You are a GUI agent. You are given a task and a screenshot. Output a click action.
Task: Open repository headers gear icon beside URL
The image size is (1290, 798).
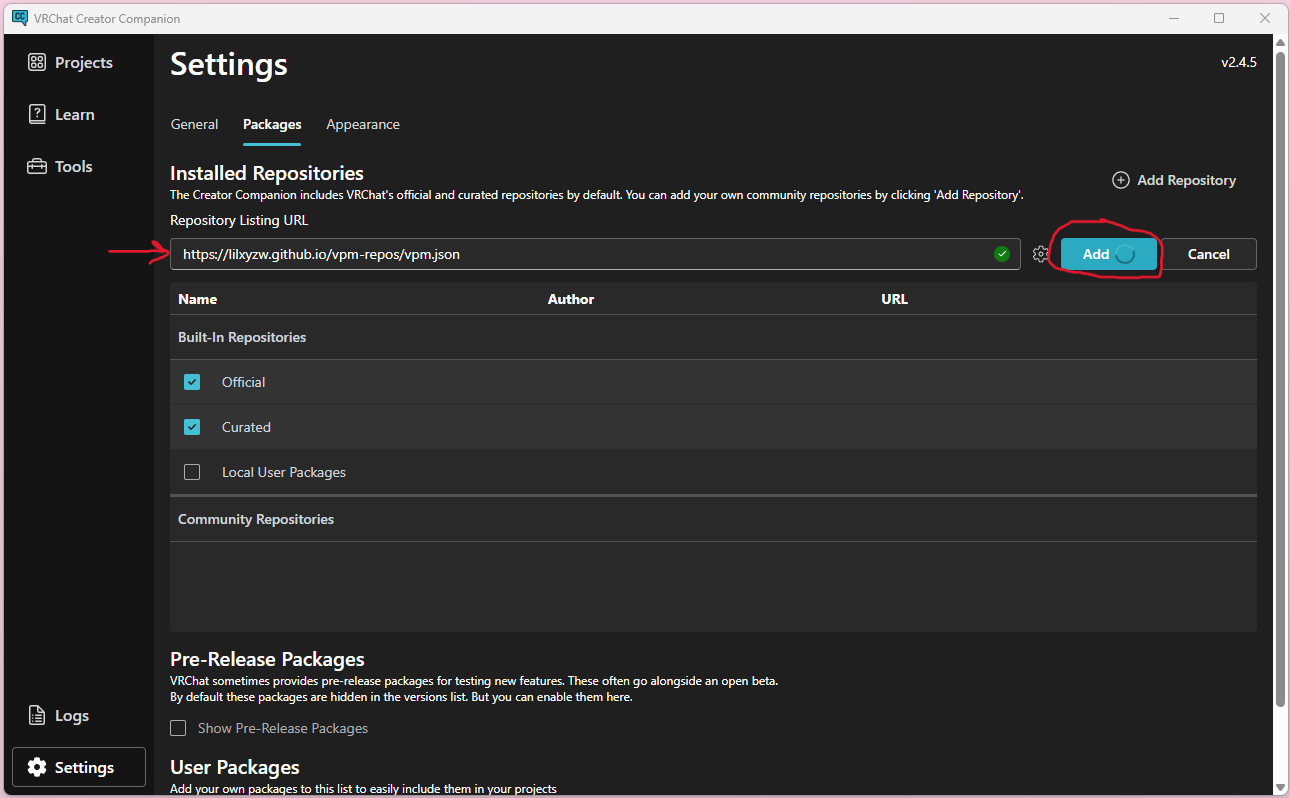click(x=1041, y=254)
